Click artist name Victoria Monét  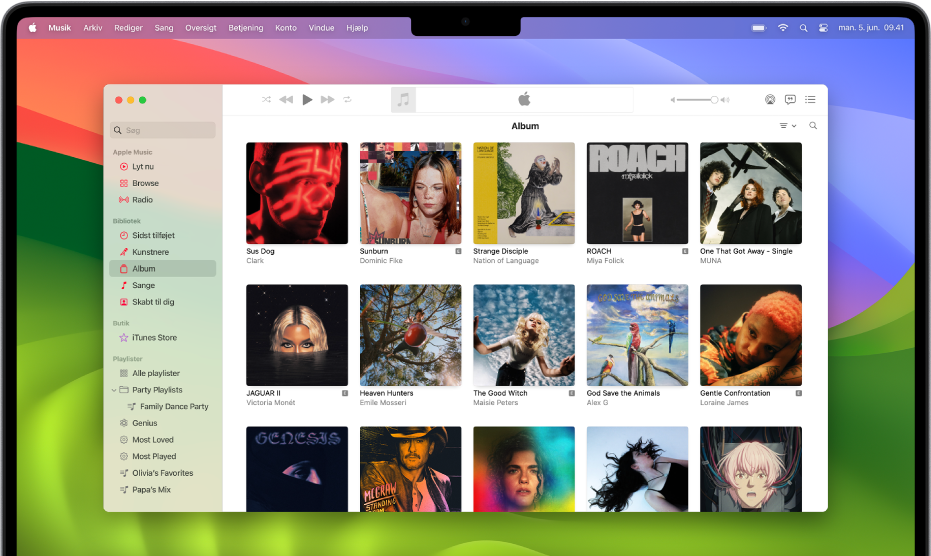271,403
